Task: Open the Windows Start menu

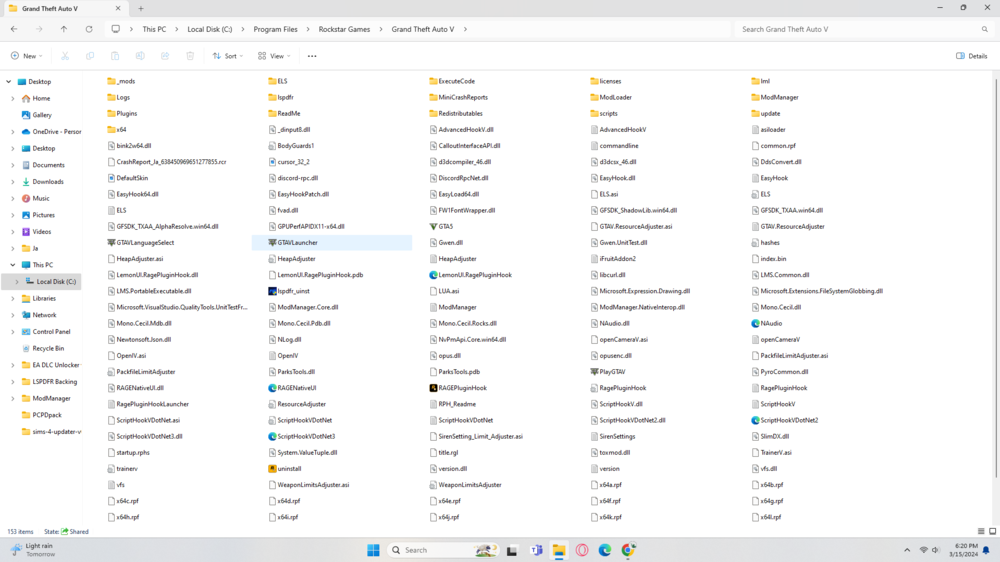Action: coord(374,550)
